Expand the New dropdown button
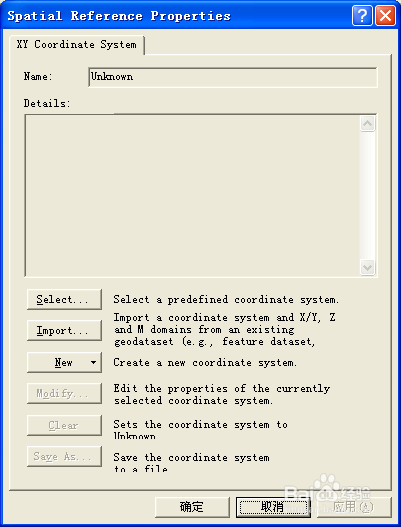The image size is (401, 527). (x=64, y=362)
